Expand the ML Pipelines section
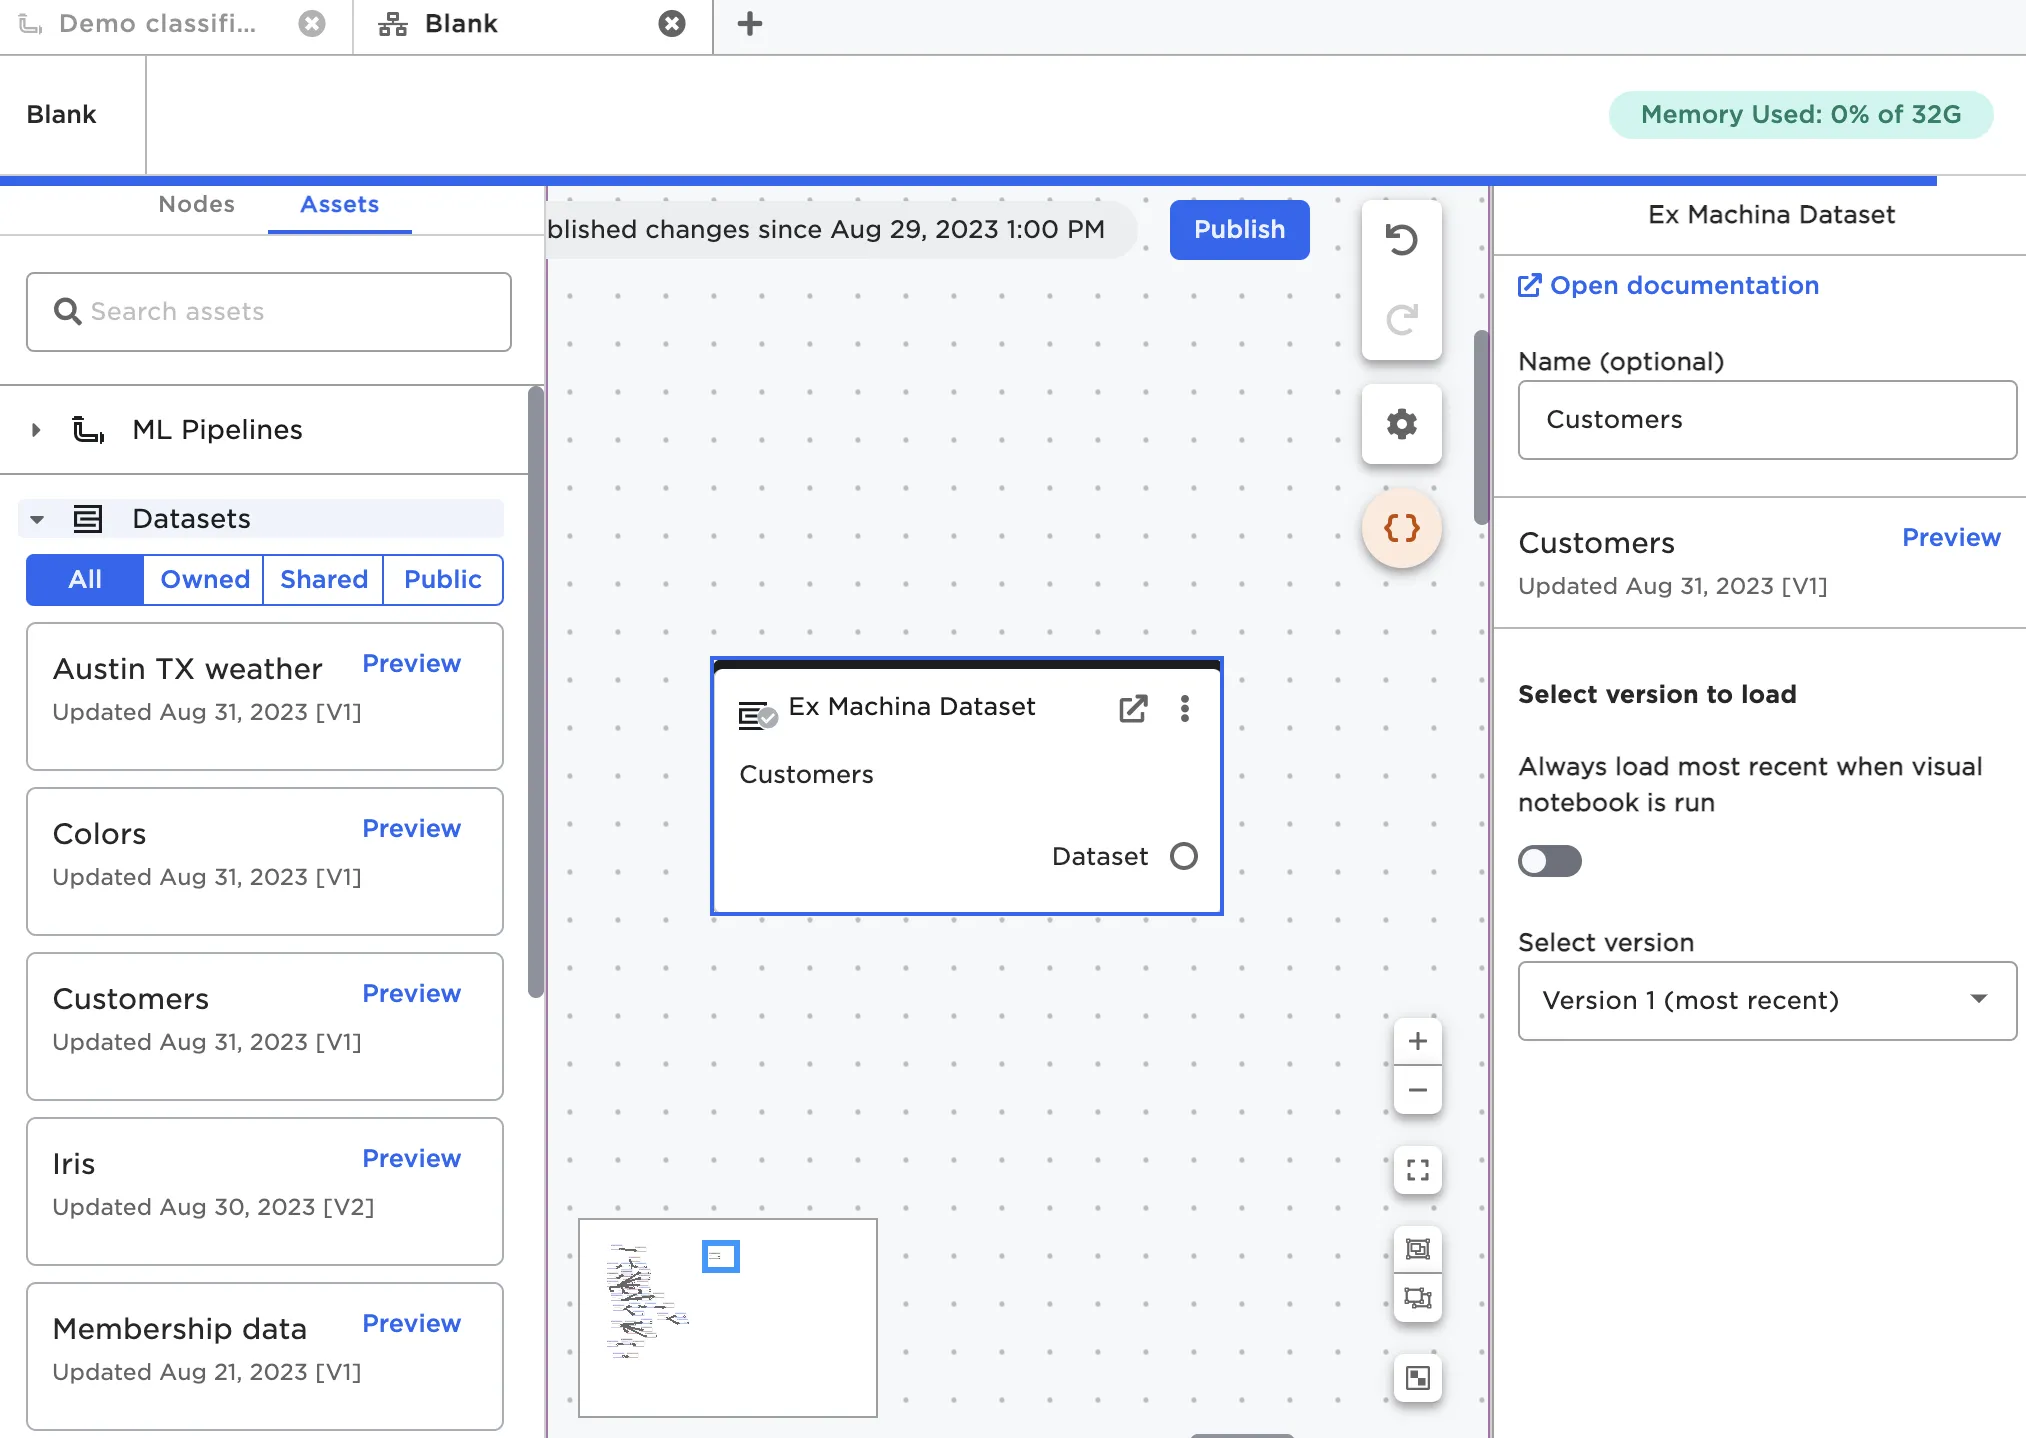This screenshot has width=2026, height=1438. (36, 430)
